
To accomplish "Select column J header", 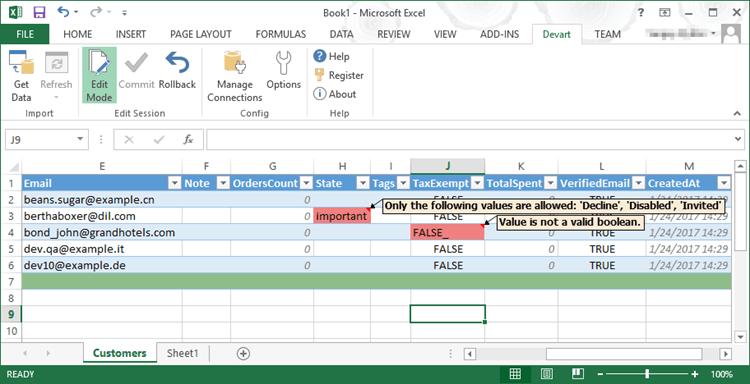I will point(447,166).
